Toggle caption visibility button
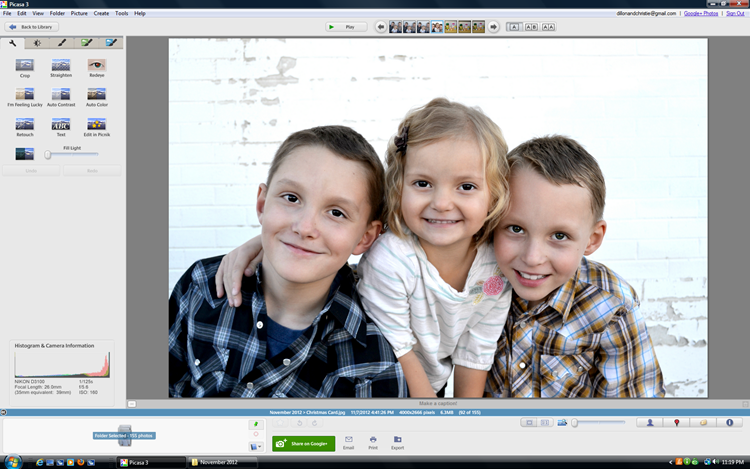The width and height of the screenshot is (750, 469). pos(132,404)
